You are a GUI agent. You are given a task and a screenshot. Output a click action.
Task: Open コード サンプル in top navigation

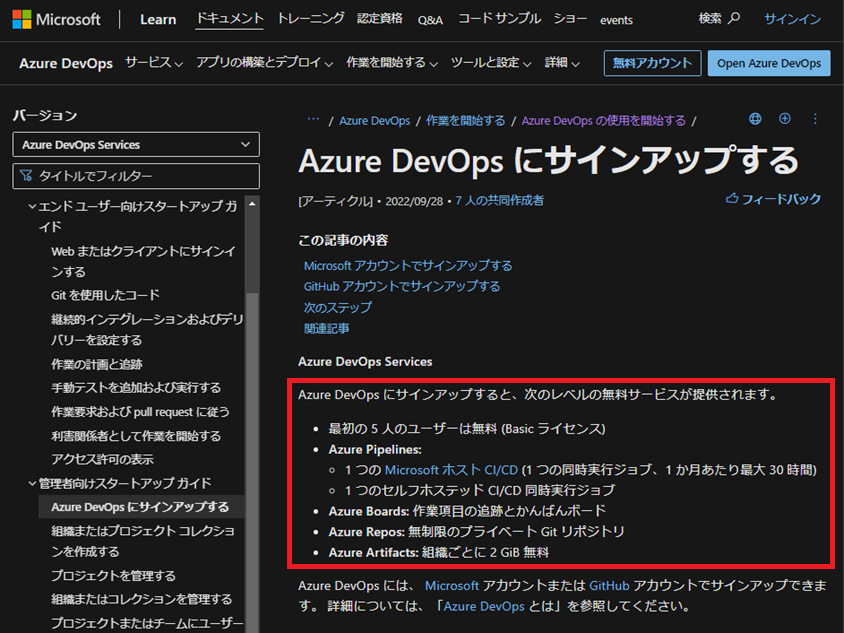(x=500, y=19)
